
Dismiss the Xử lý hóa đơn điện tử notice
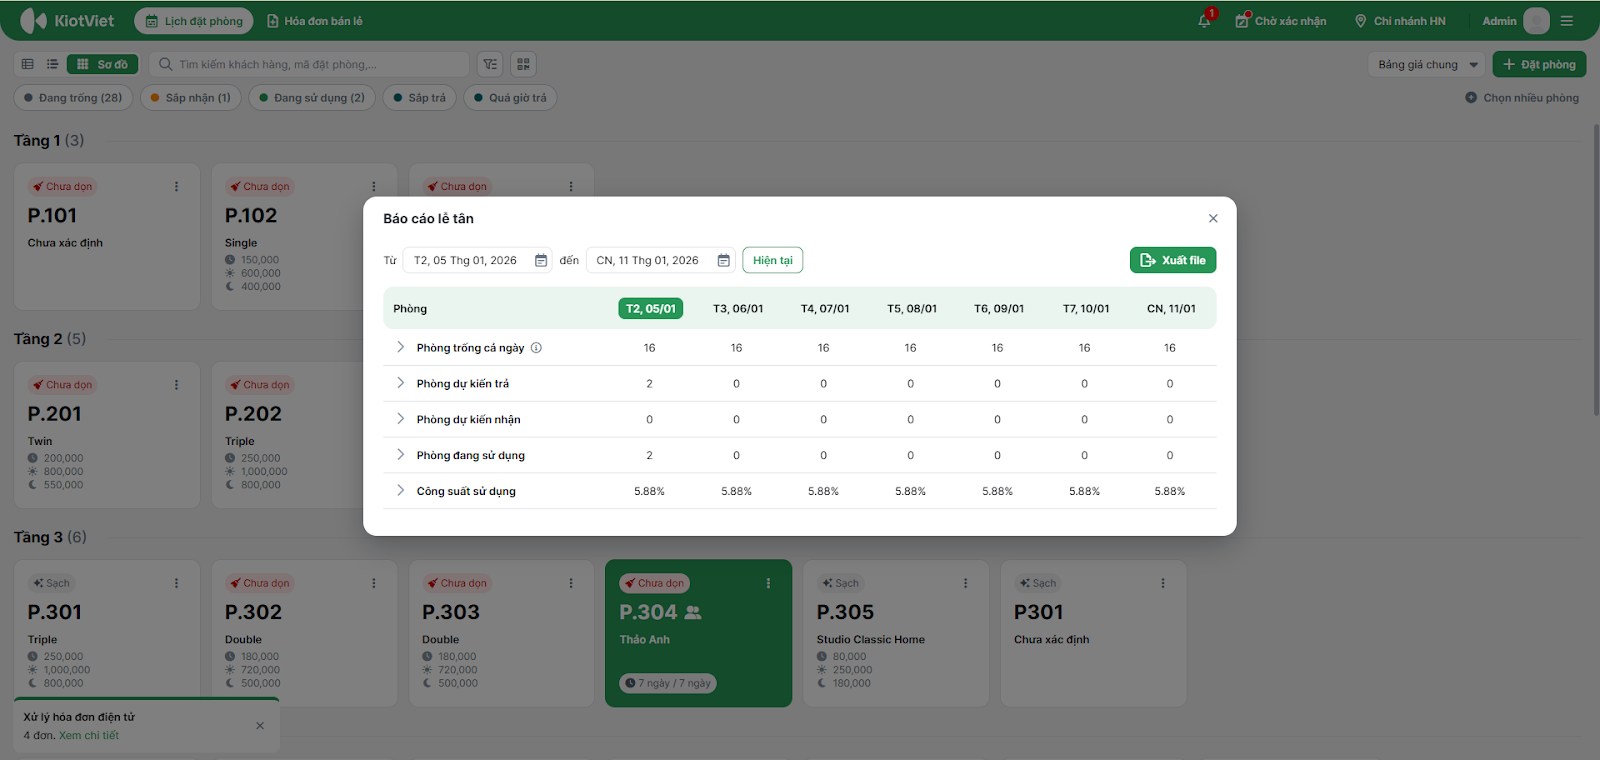(260, 726)
